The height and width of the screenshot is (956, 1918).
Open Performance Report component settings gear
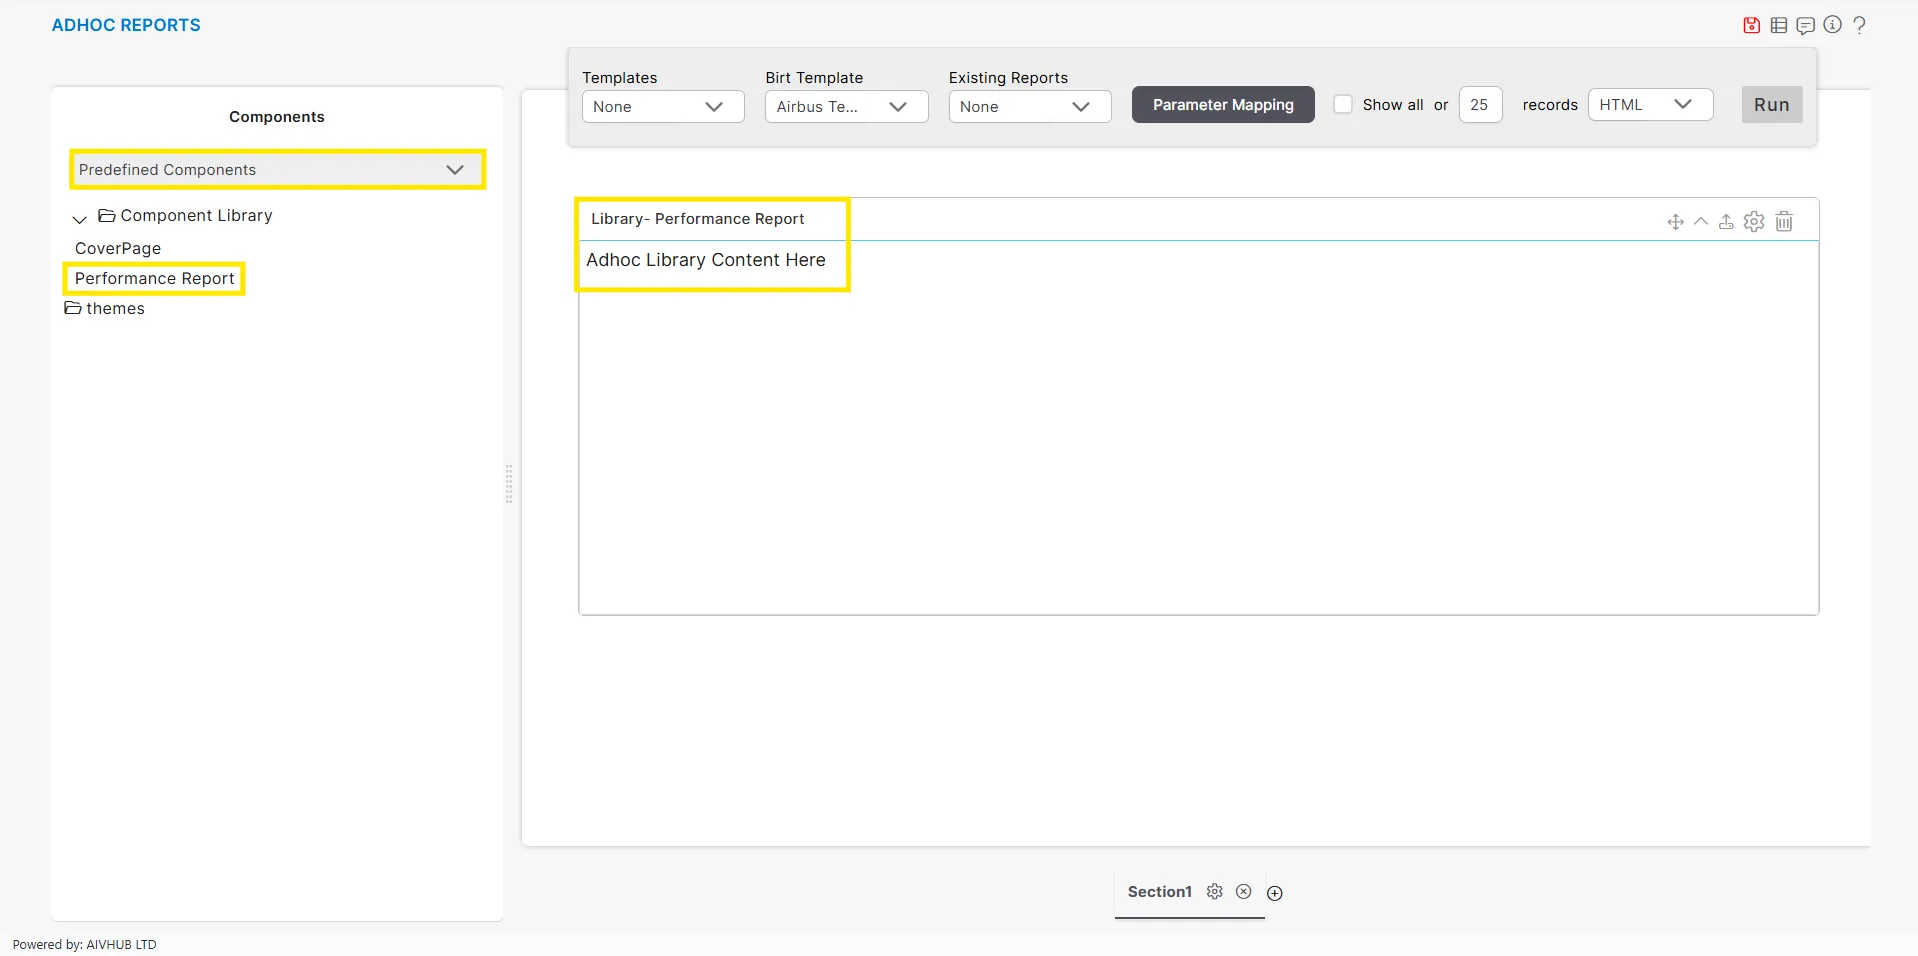tap(1754, 222)
